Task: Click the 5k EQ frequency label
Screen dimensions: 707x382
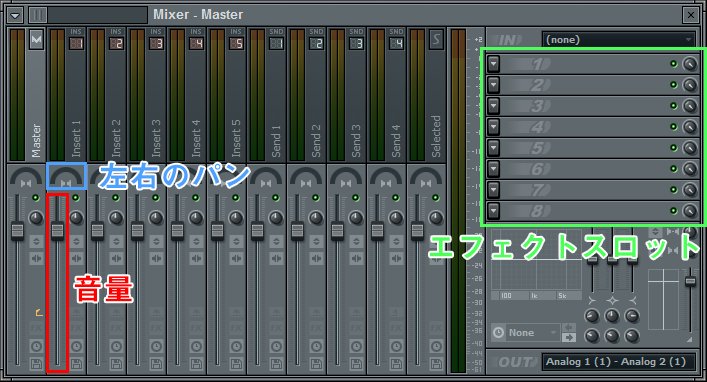Action: point(562,296)
